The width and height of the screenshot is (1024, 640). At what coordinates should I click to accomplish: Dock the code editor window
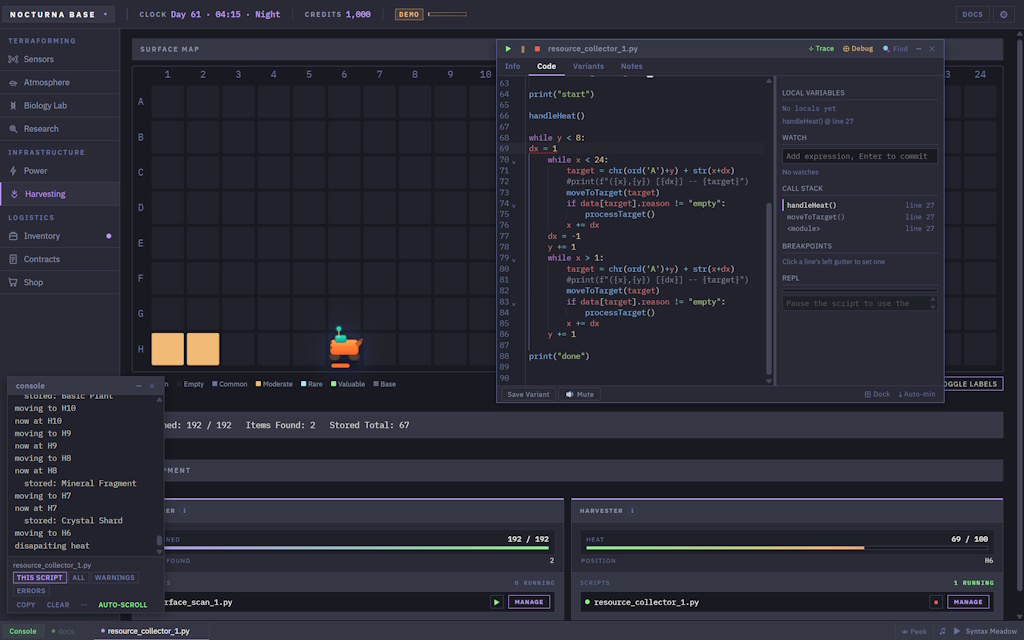pos(877,394)
